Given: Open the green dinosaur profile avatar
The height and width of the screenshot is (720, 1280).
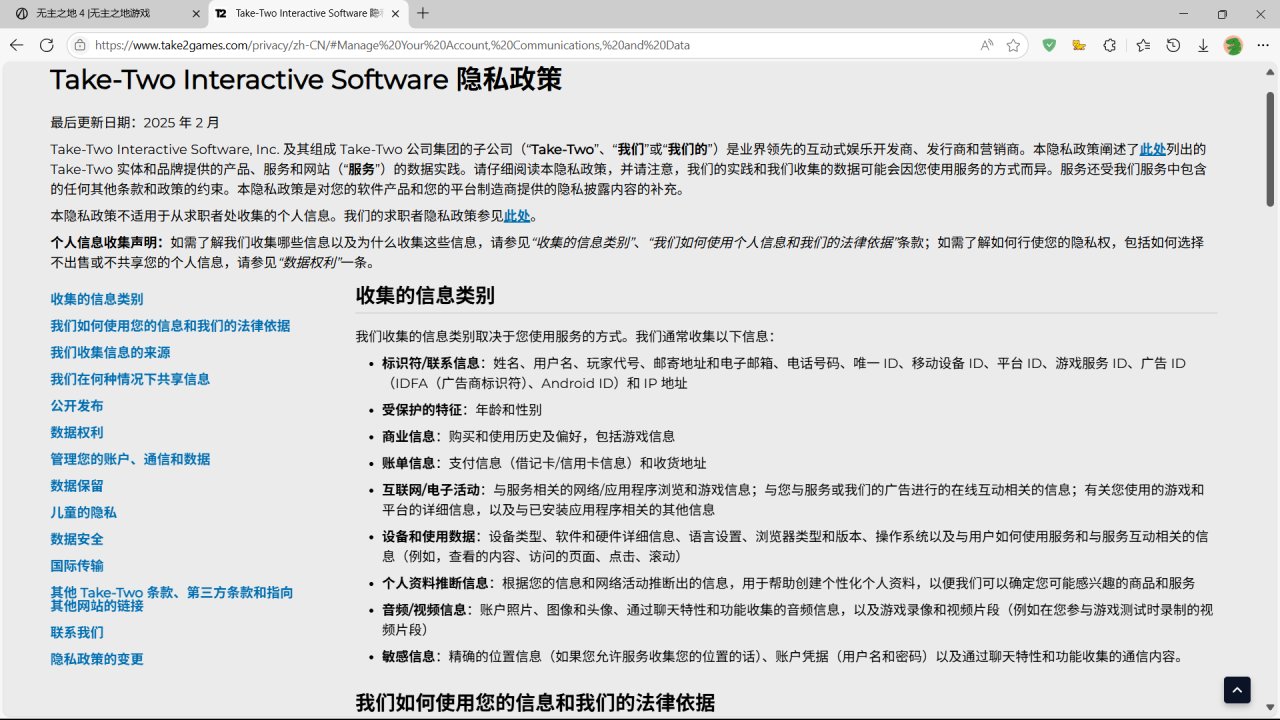Looking at the screenshot, I should (1233, 45).
